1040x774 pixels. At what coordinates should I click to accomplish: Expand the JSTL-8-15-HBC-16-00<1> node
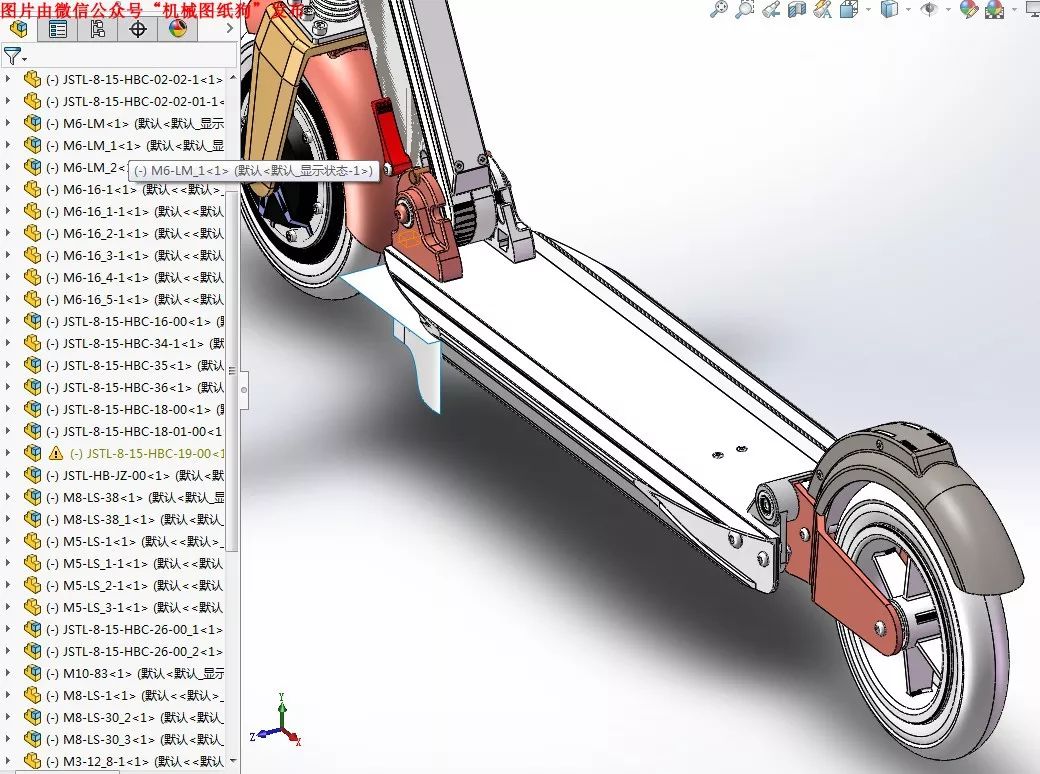[8, 321]
